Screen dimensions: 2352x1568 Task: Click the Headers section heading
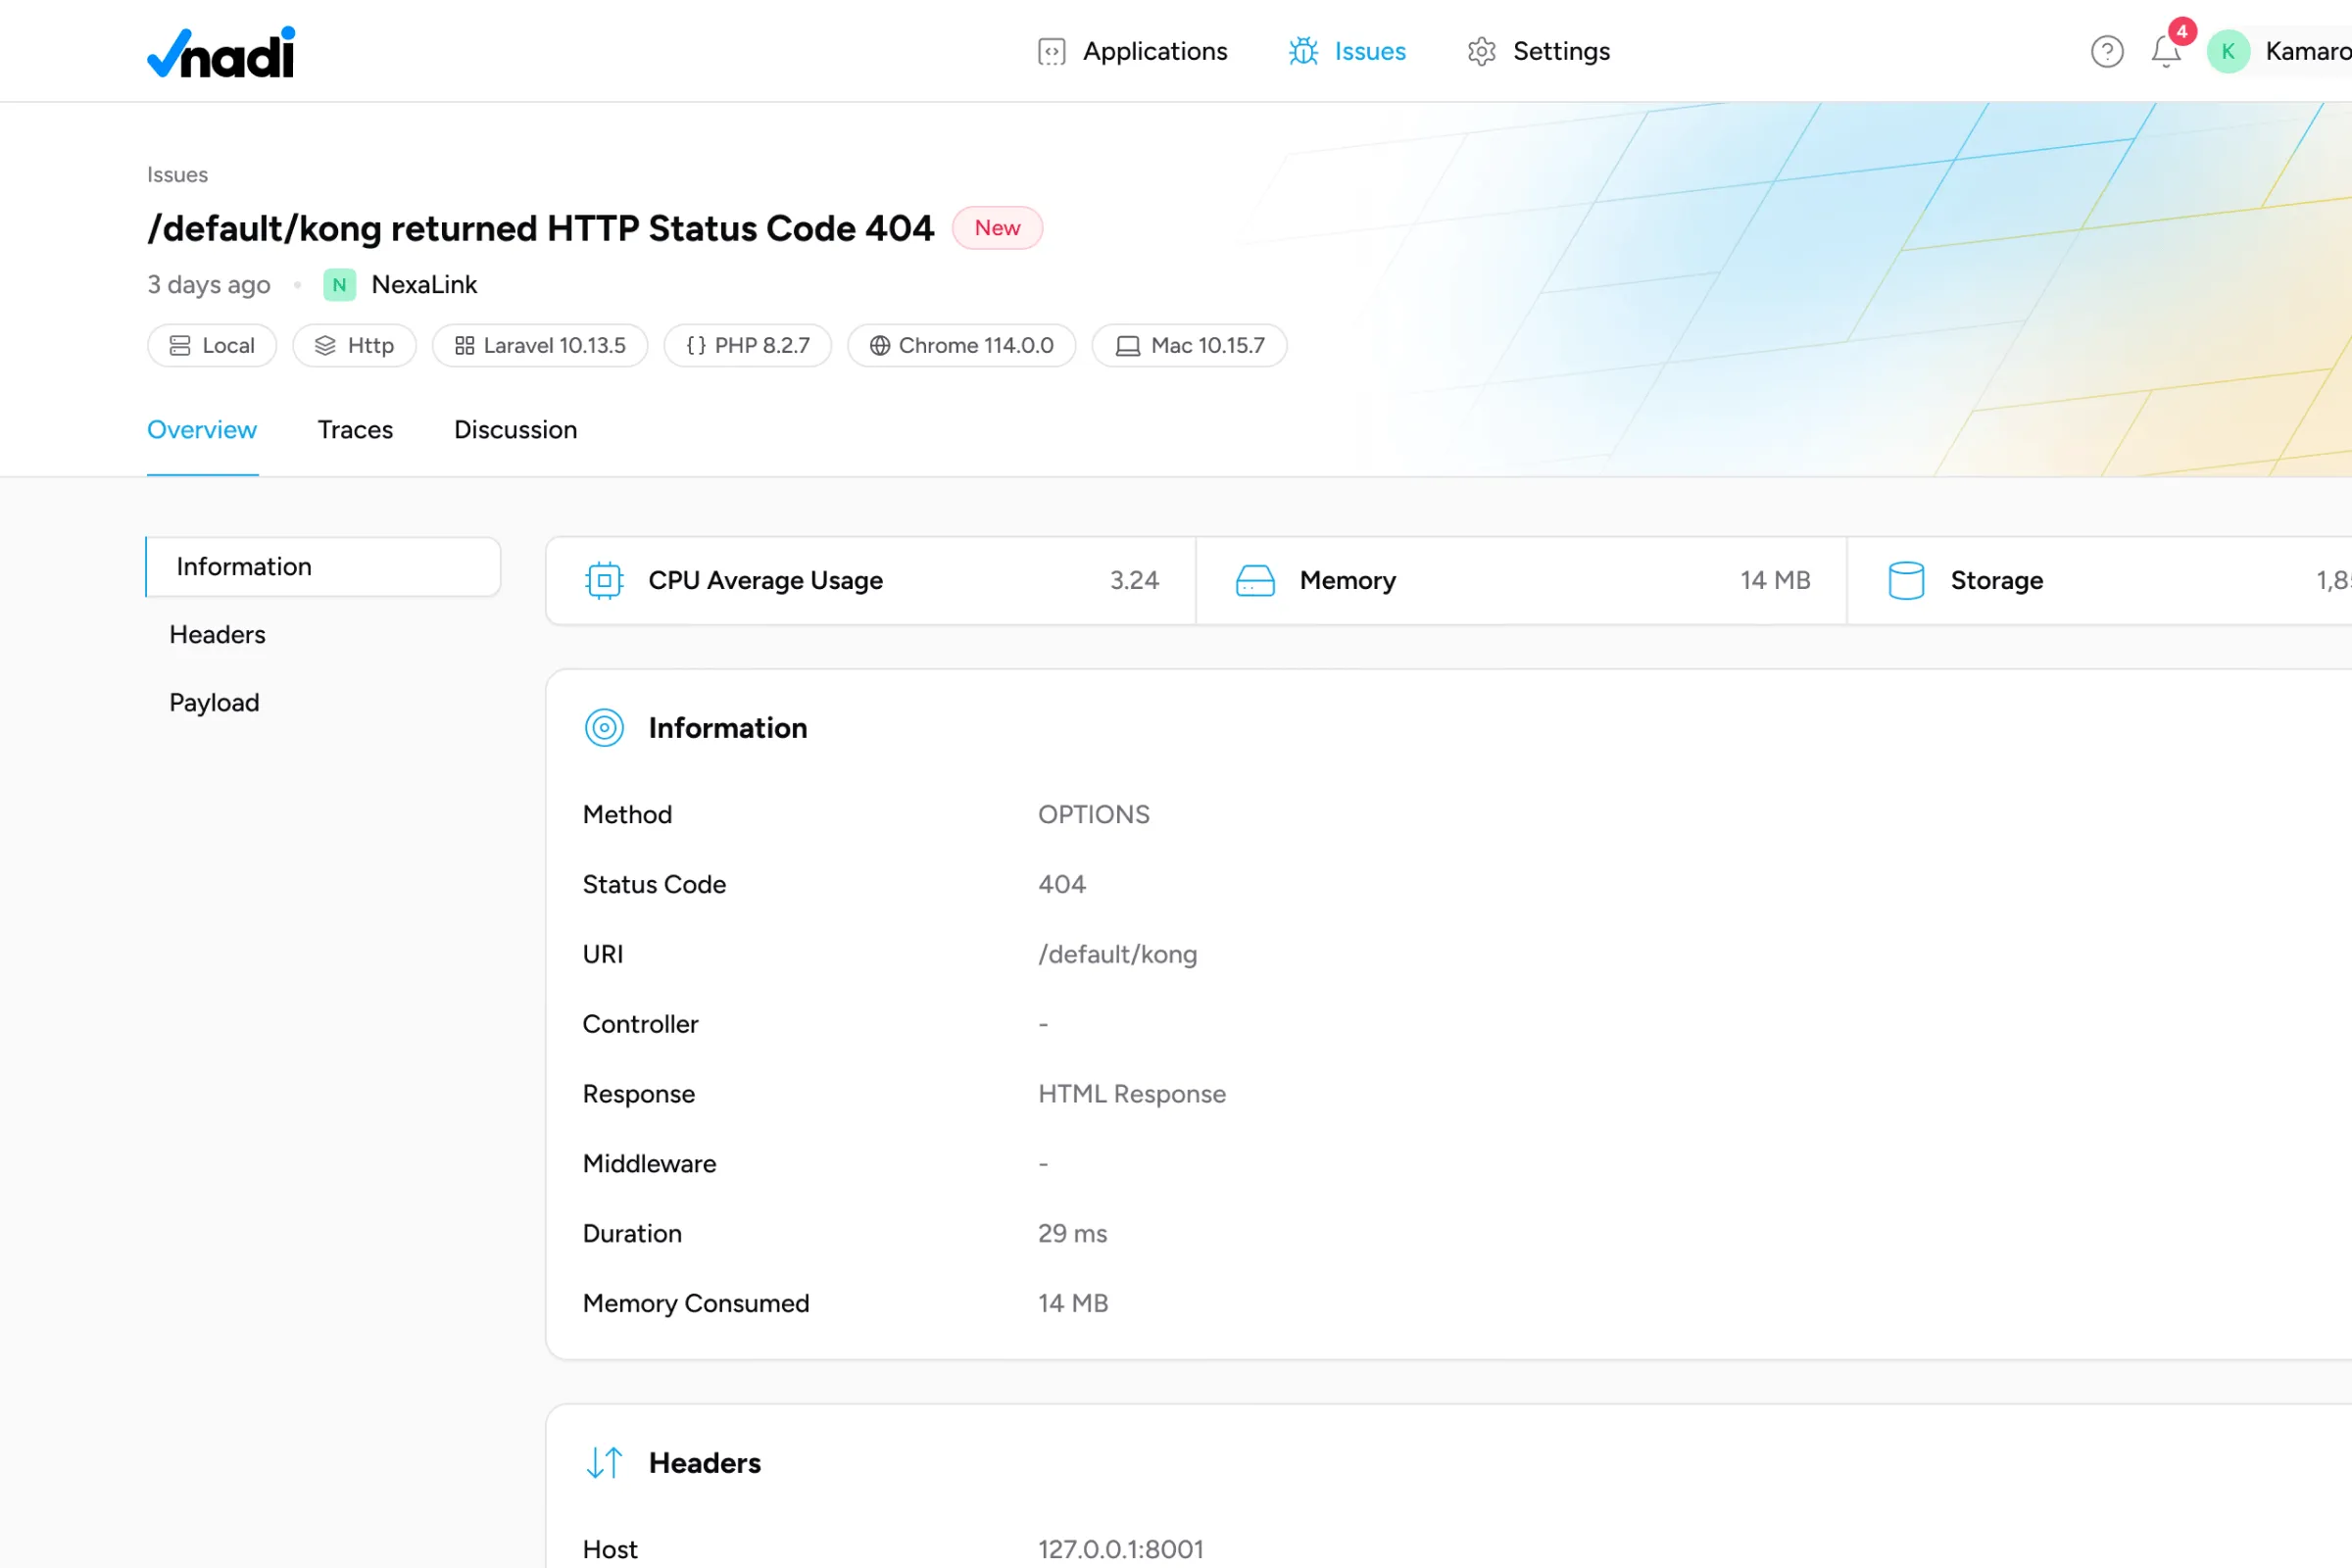tap(705, 1463)
